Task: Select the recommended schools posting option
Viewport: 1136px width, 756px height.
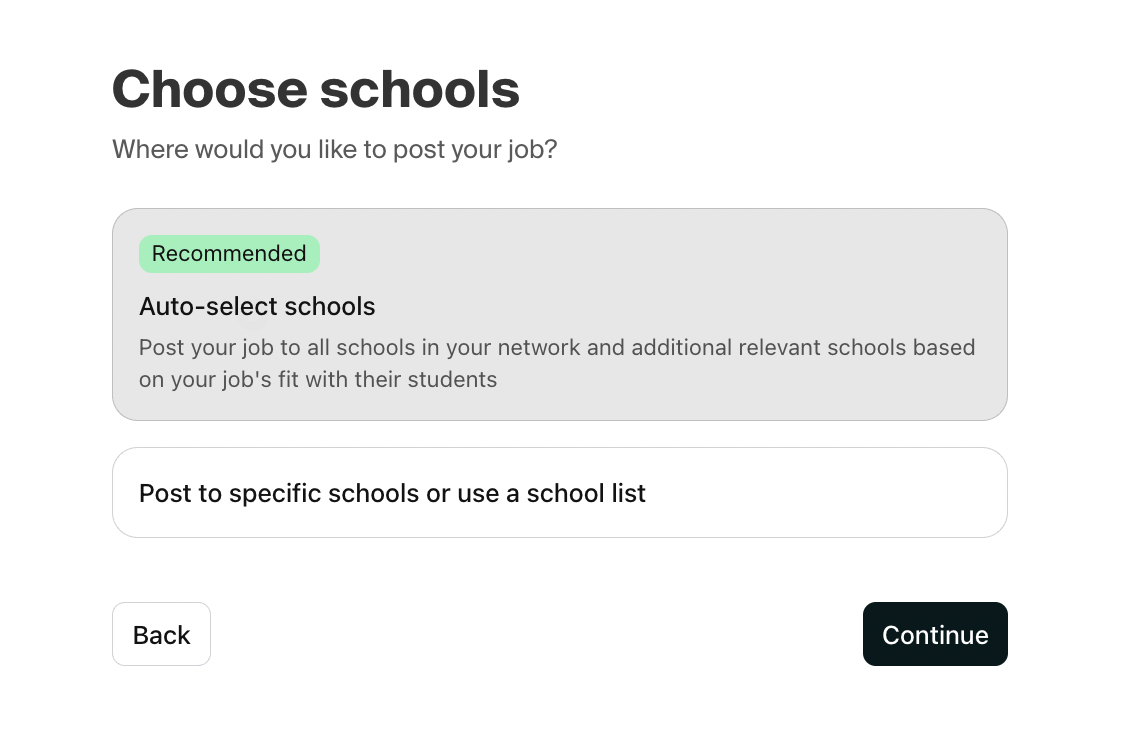Action: point(560,314)
